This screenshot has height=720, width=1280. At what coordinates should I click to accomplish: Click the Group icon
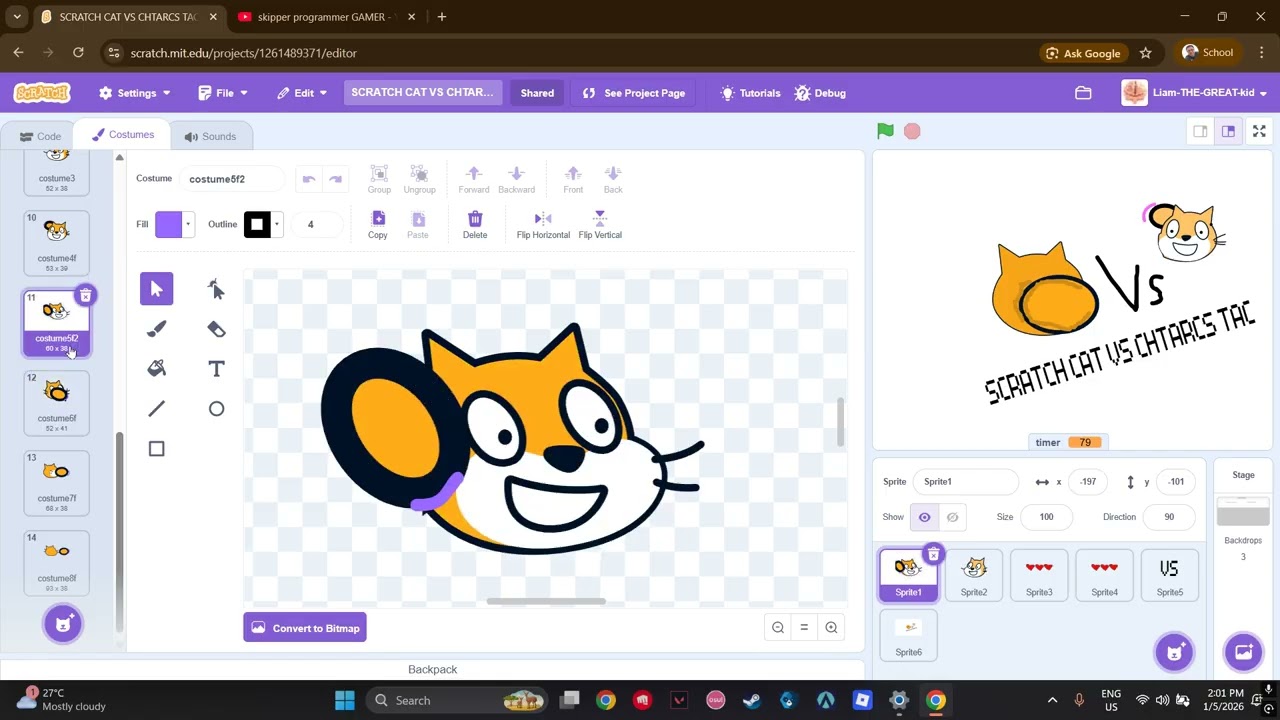click(379, 179)
